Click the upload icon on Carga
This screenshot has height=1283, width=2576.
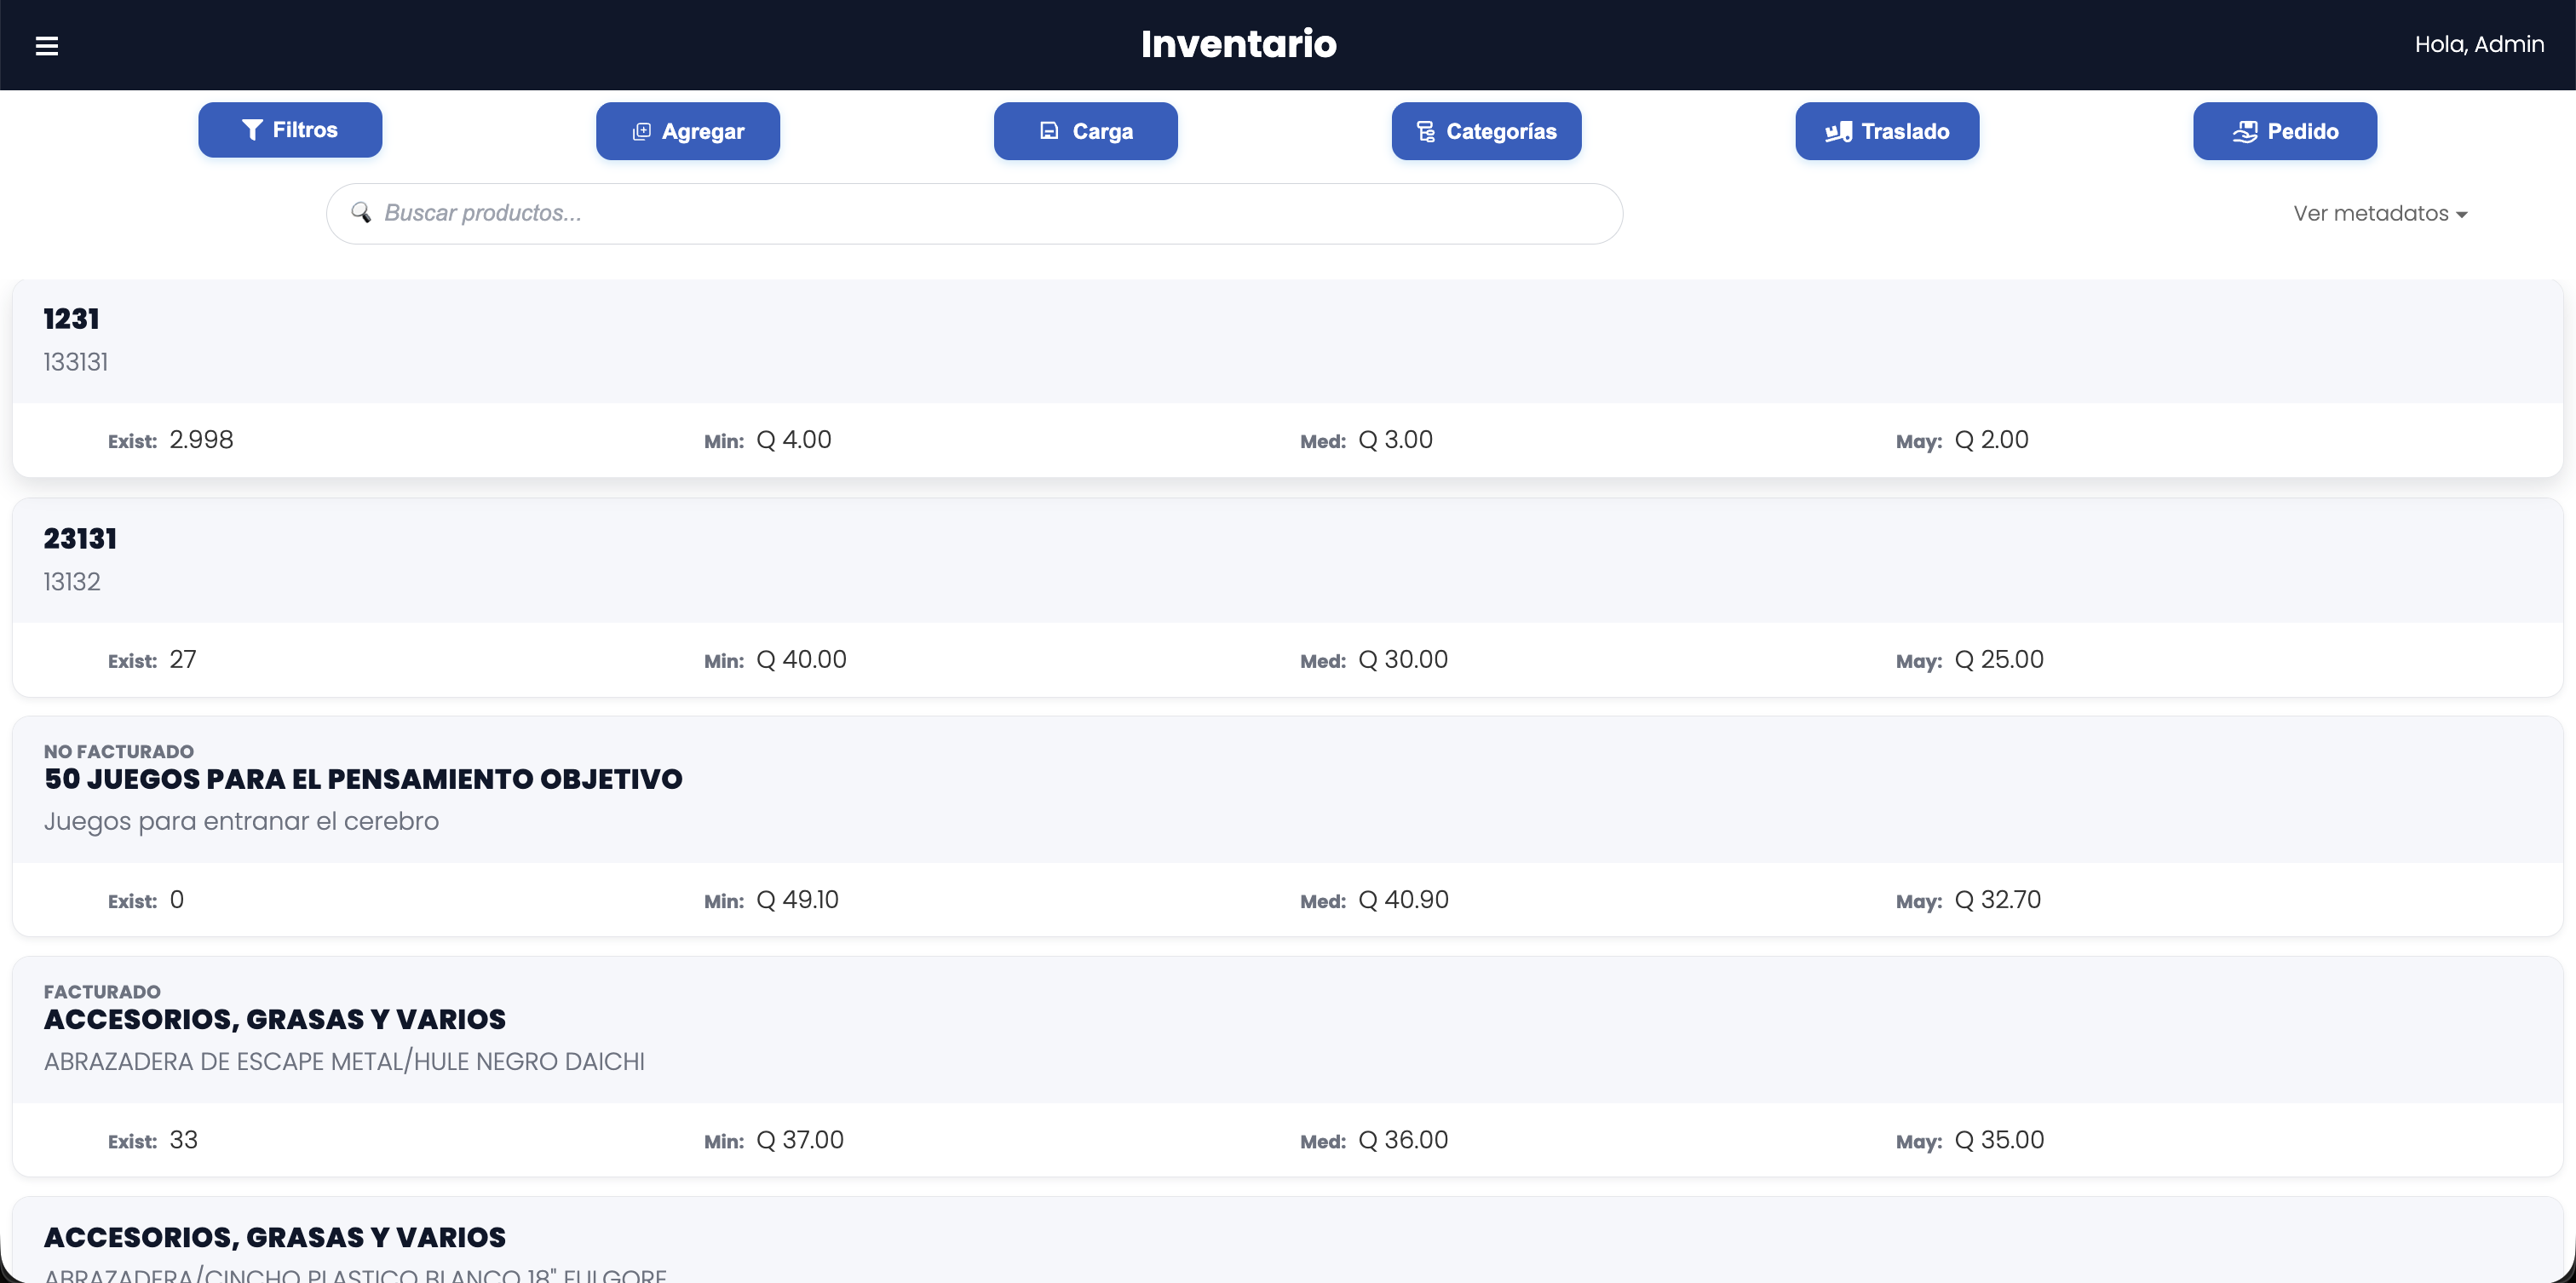click(1049, 131)
